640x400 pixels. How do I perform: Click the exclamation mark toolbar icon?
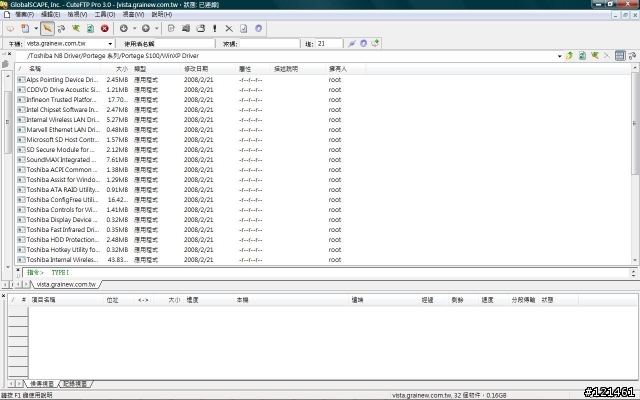215,29
